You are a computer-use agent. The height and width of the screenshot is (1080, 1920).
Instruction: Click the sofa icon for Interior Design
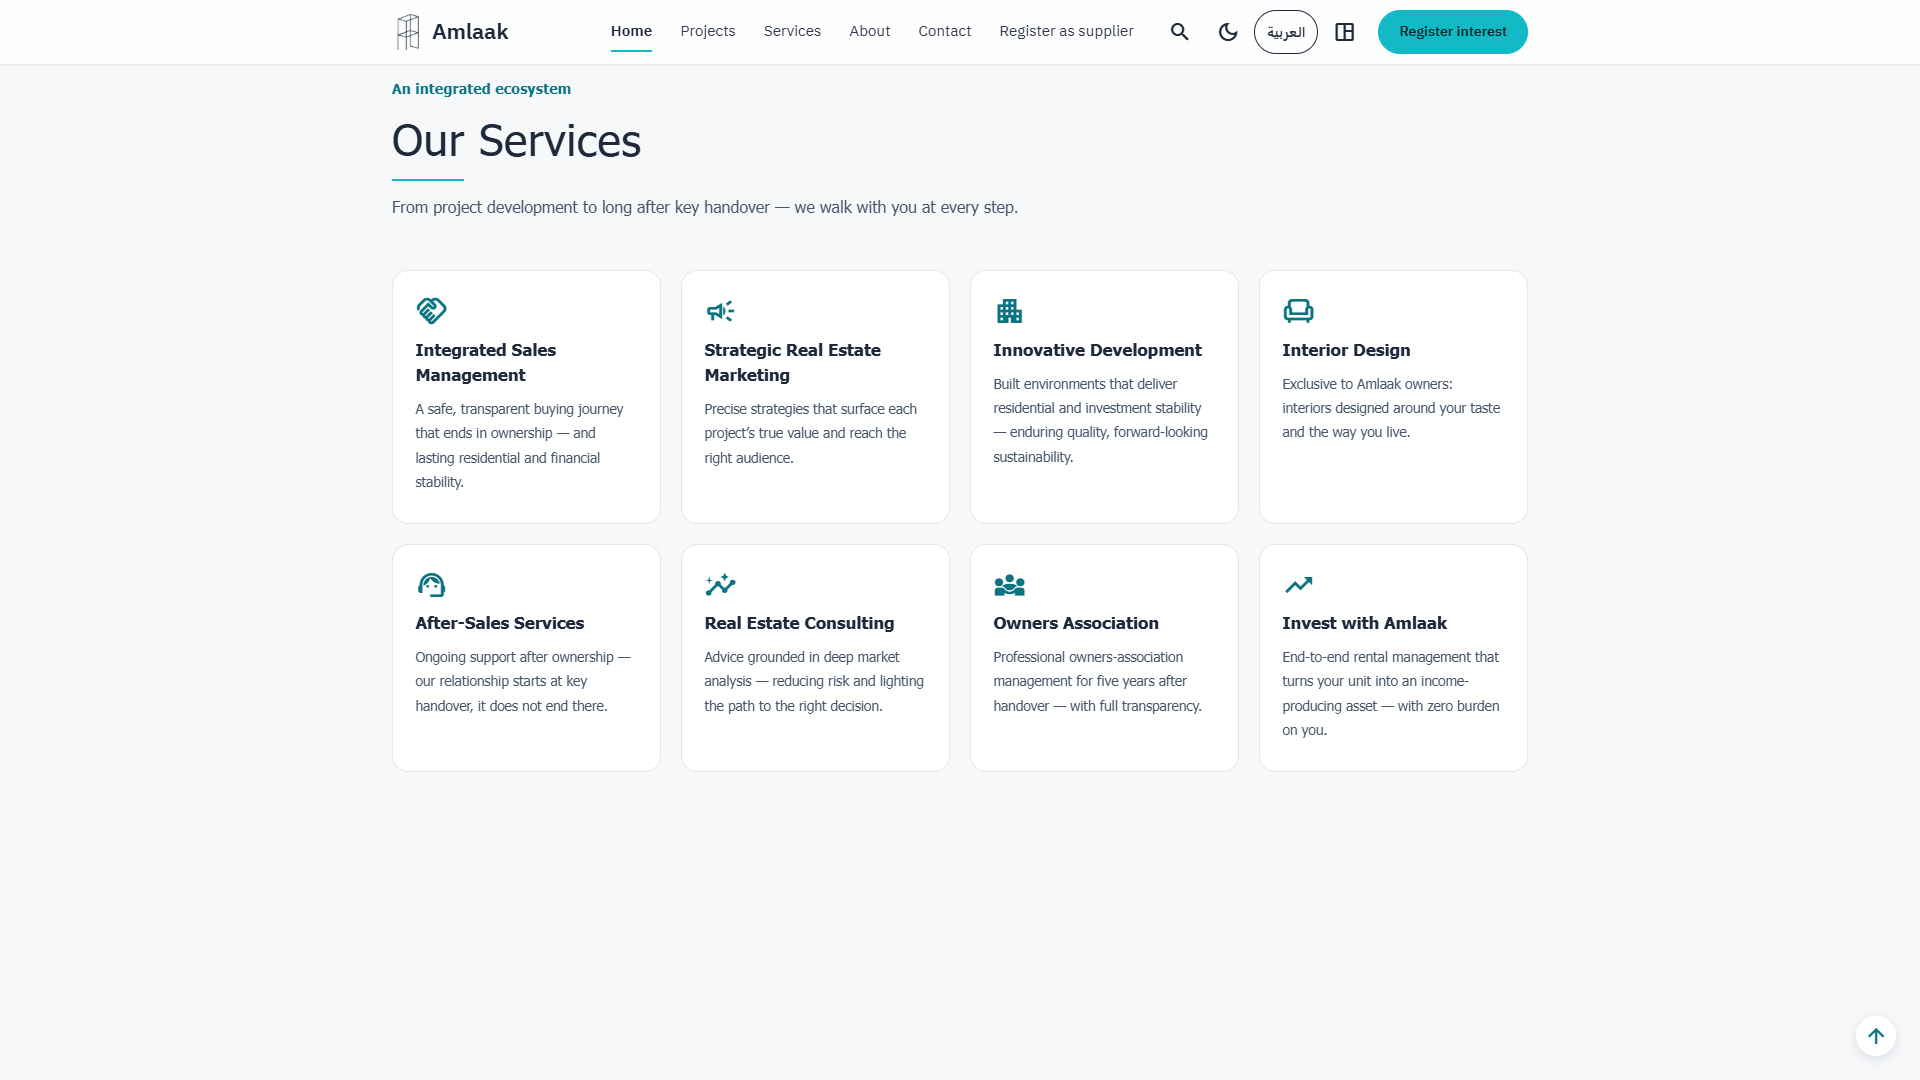[1298, 311]
